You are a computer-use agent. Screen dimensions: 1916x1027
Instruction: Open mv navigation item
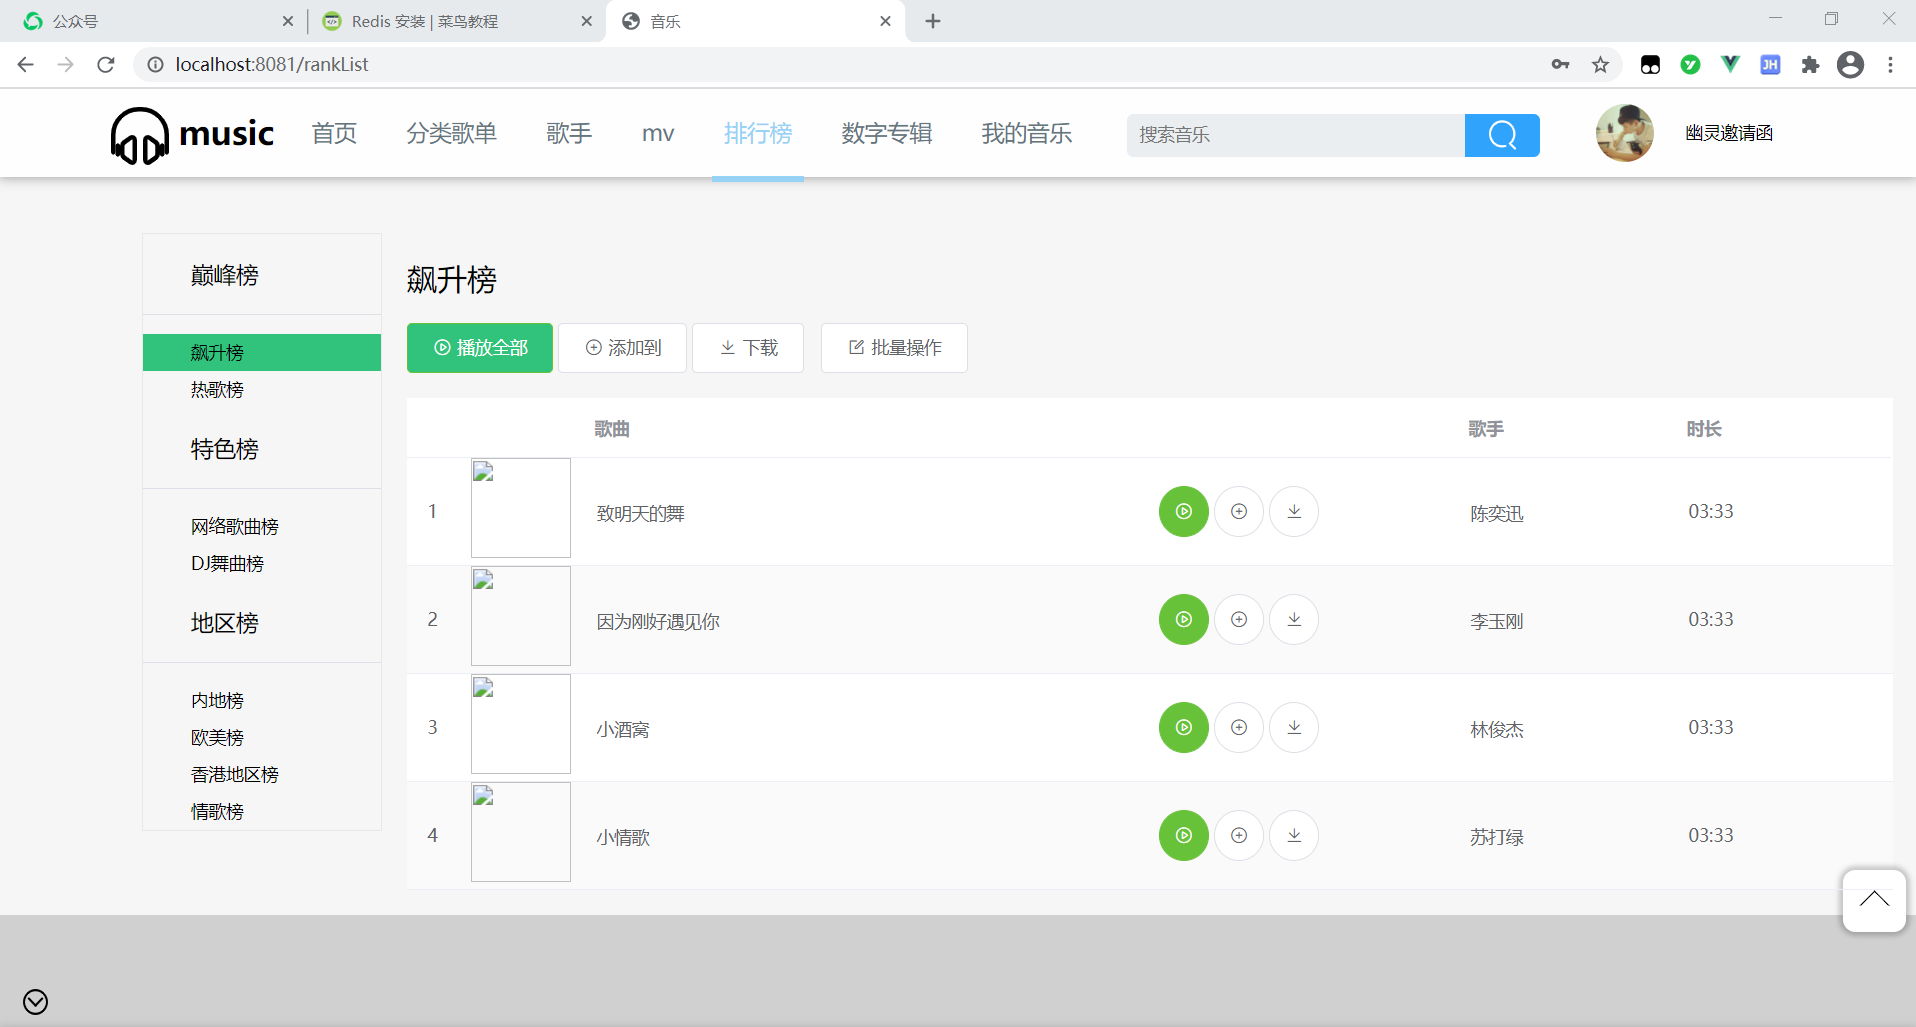[x=658, y=133]
